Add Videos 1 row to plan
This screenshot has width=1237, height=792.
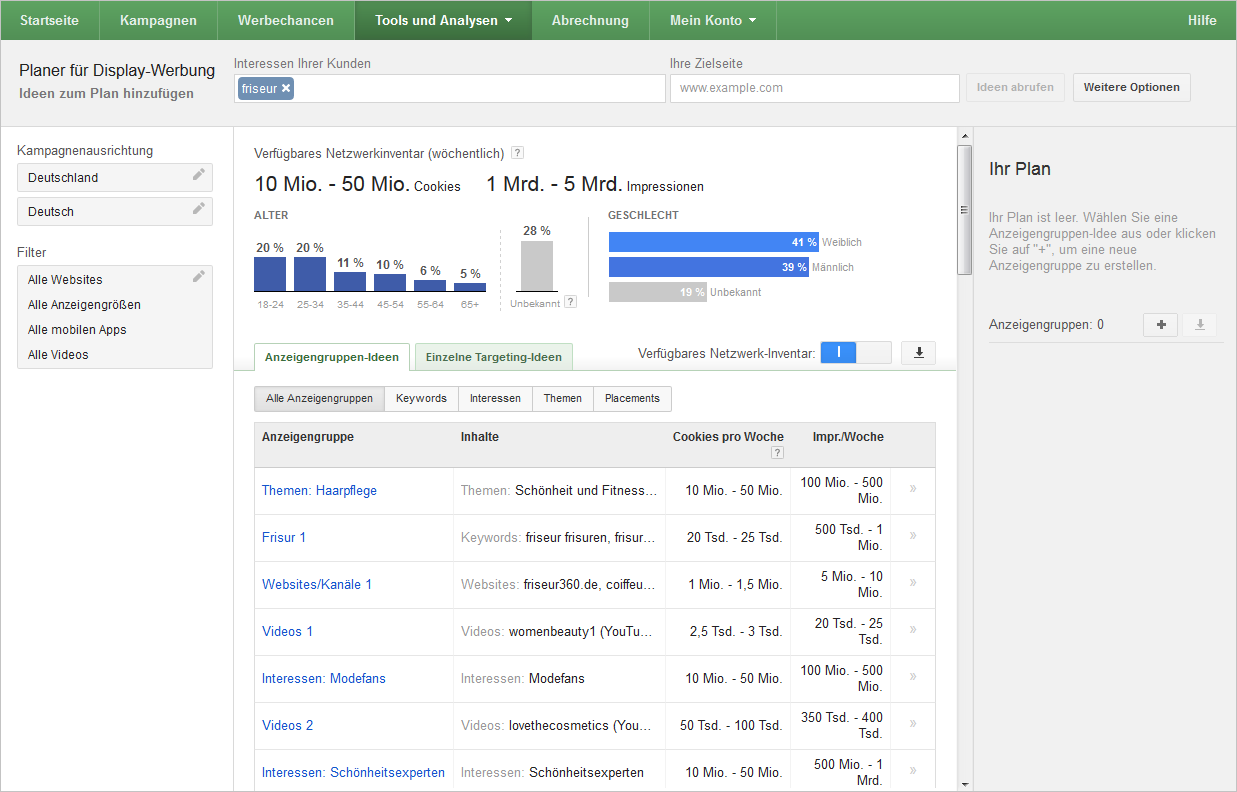point(913,630)
